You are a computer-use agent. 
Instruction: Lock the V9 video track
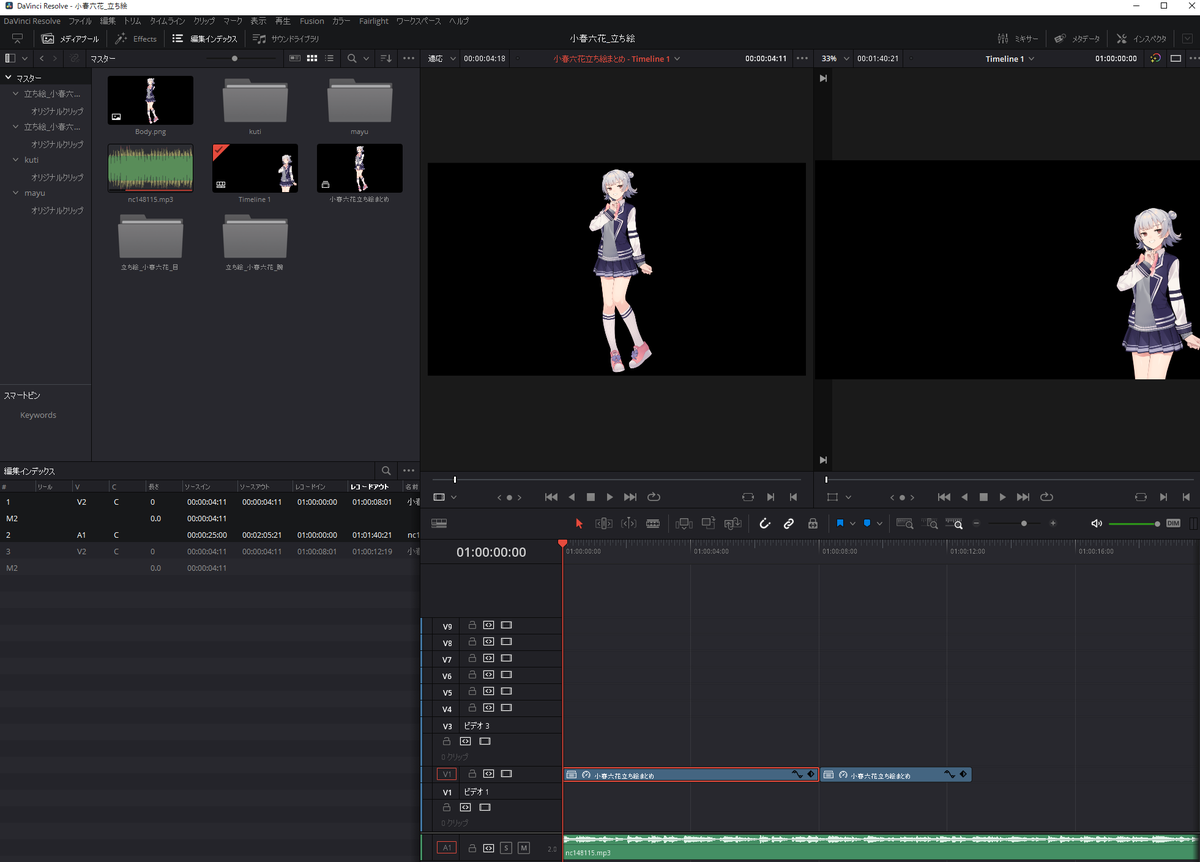click(472, 626)
